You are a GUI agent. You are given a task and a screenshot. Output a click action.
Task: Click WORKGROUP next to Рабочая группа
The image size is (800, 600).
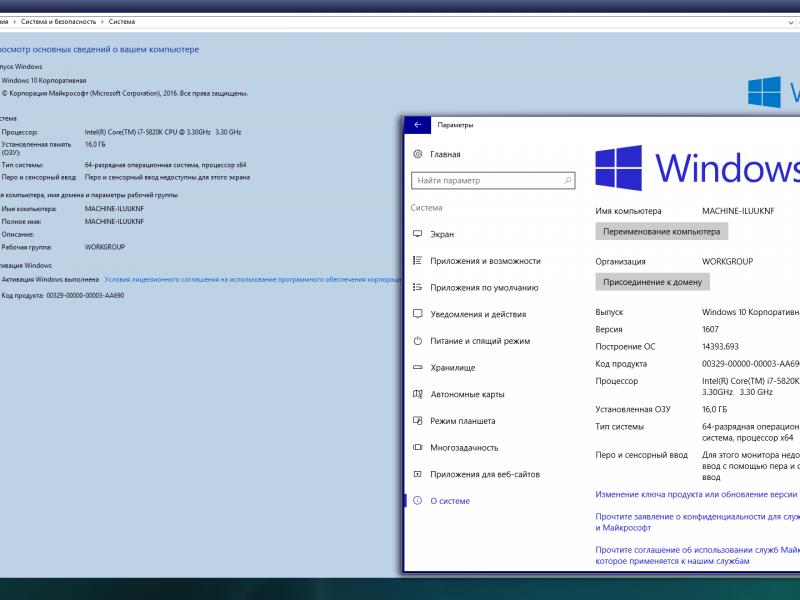click(105, 247)
